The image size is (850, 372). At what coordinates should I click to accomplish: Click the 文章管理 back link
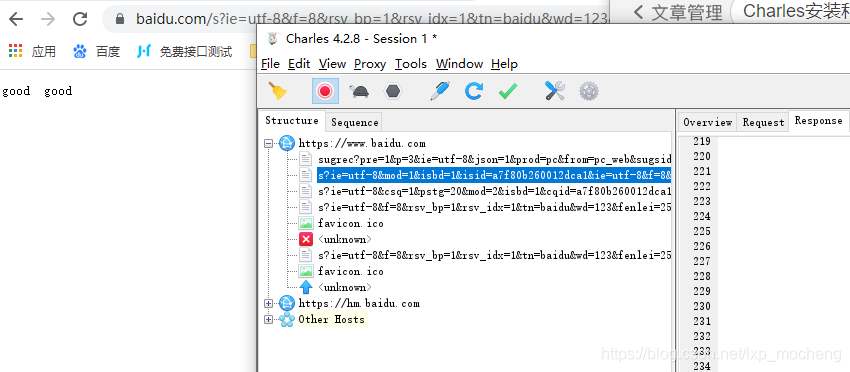[678, 11]
